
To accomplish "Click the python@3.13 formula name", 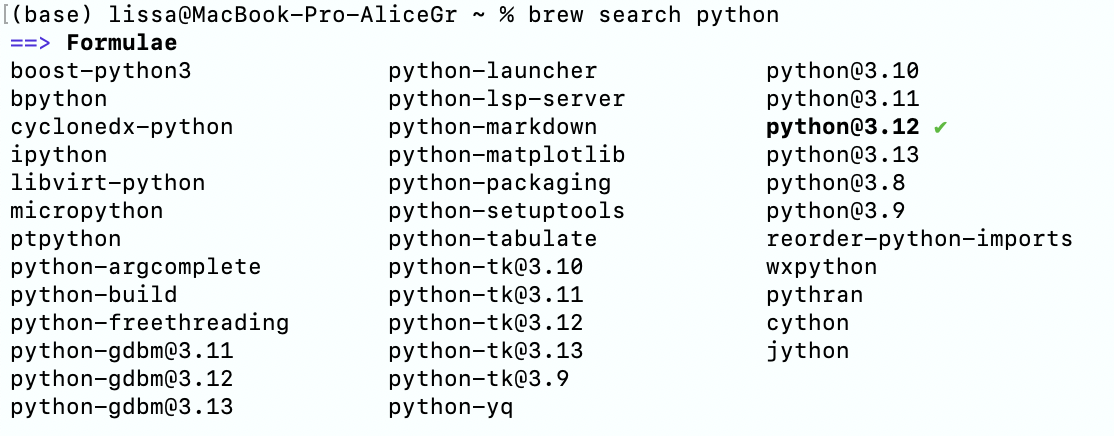I will coord(842,155).
